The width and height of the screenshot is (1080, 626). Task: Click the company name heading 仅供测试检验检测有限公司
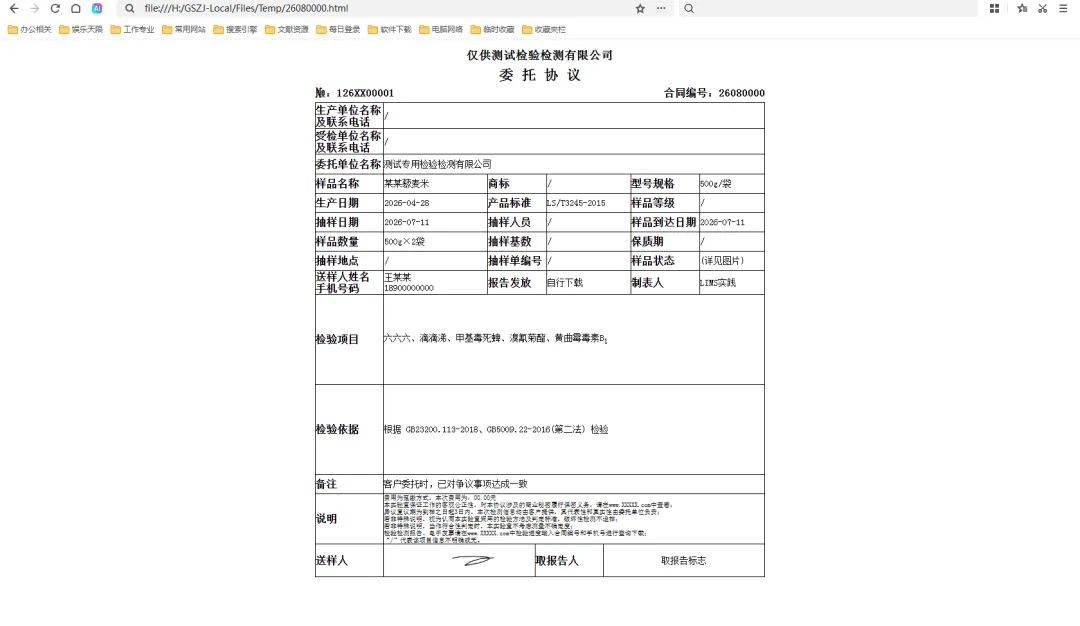coord(539,55)
